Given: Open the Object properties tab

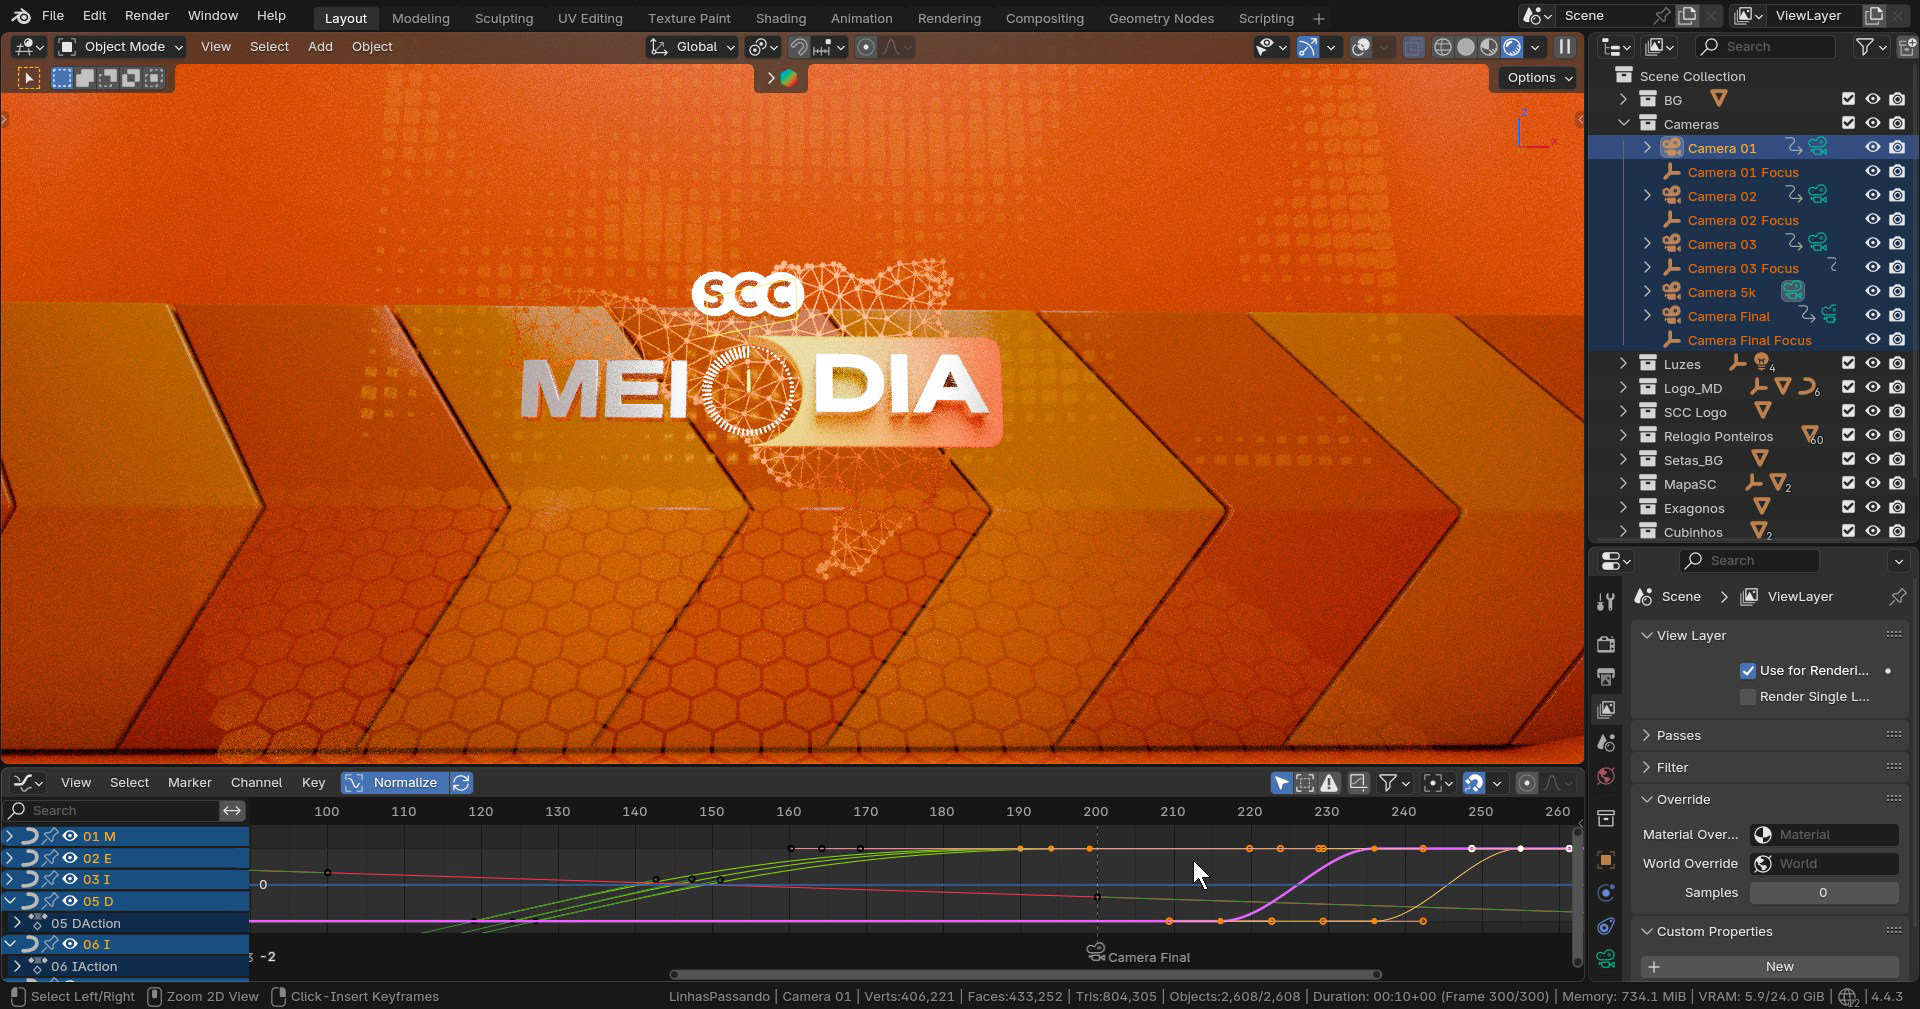Looking at the screenshot, I should 1606,860.
